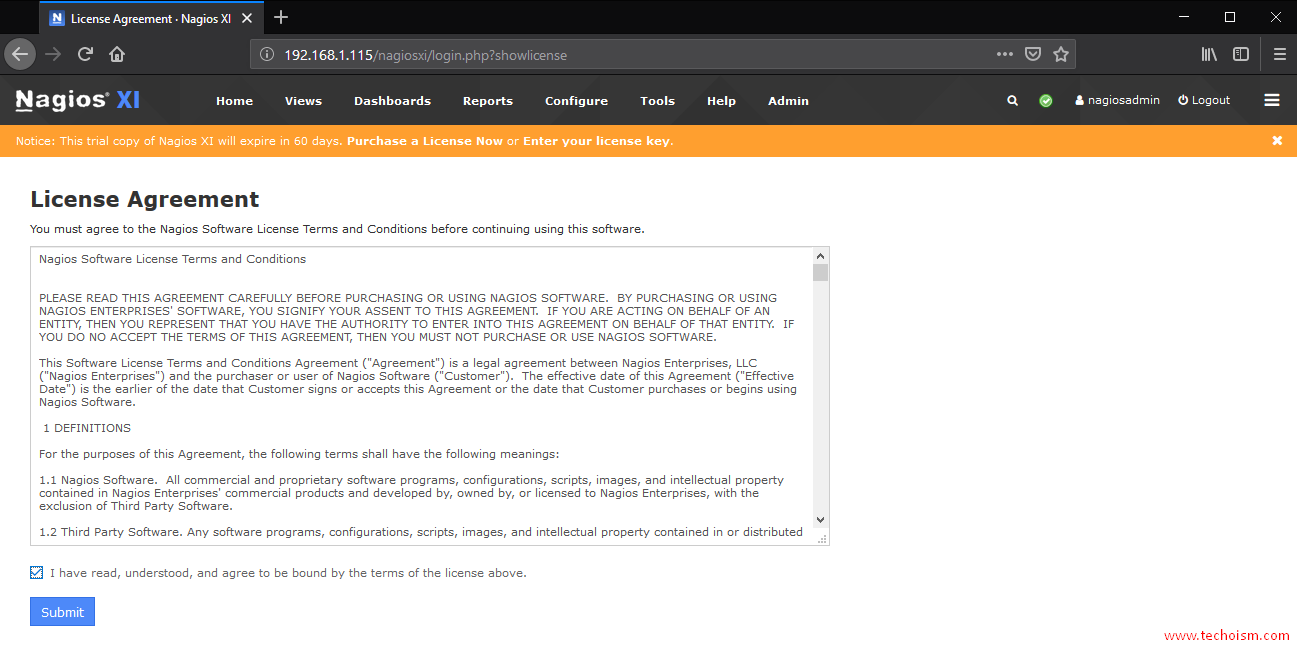Toggle the license agreement checkbox
1297x648 pixels.
point(37,573)
